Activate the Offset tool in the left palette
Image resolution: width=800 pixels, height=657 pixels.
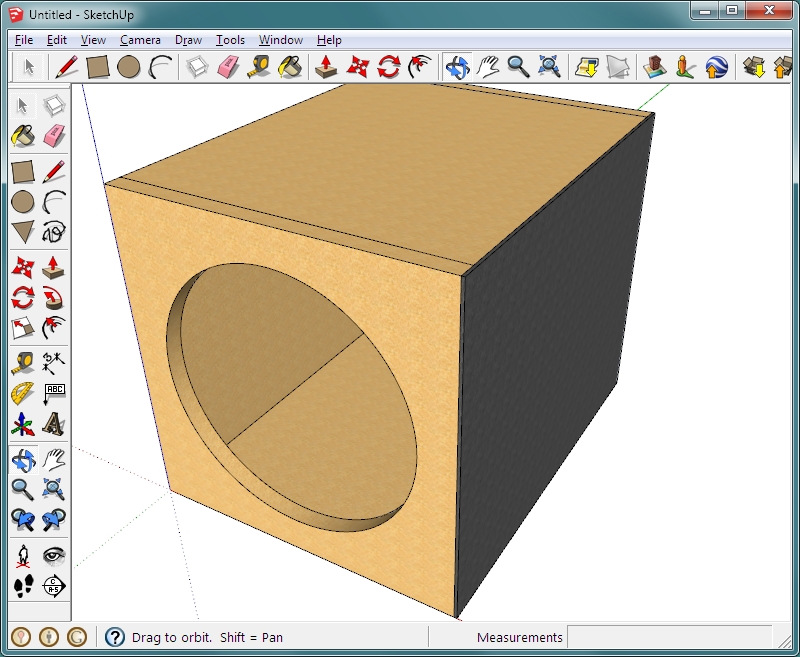point(54,328)
